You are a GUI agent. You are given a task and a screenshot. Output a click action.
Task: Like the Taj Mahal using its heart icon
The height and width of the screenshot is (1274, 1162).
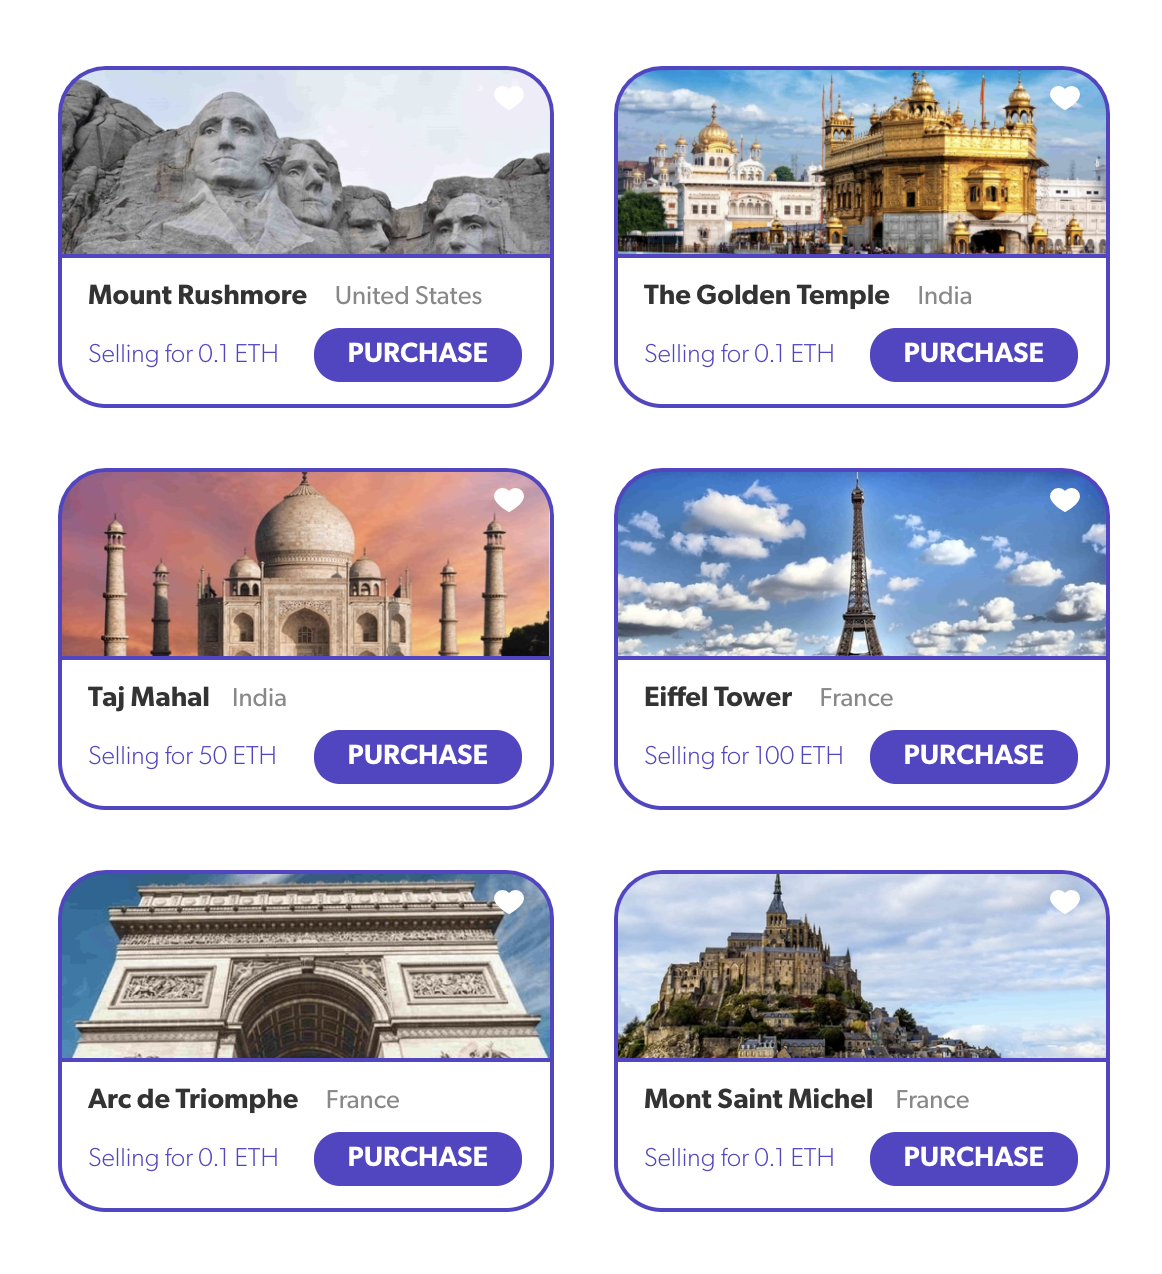click(509, 499)
